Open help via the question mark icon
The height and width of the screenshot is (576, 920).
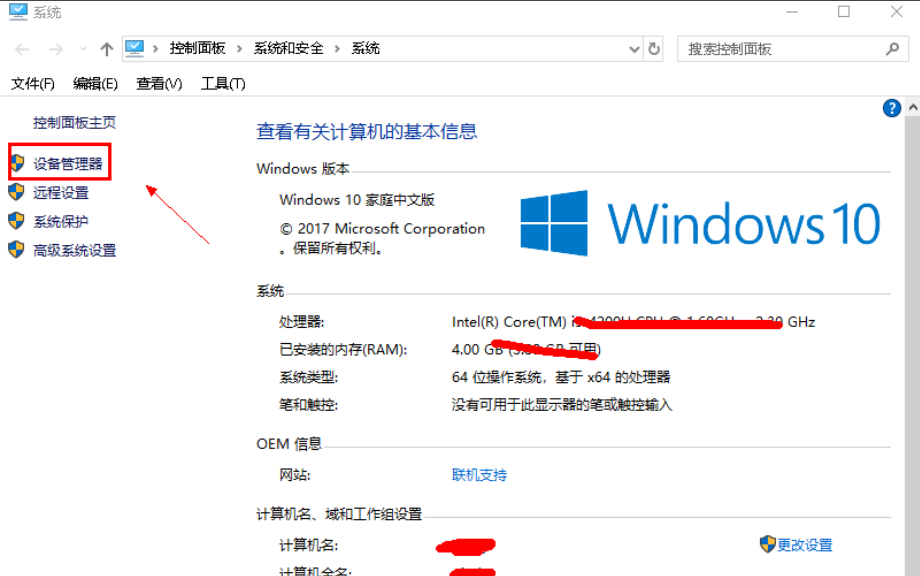click(x=891, y=107)
